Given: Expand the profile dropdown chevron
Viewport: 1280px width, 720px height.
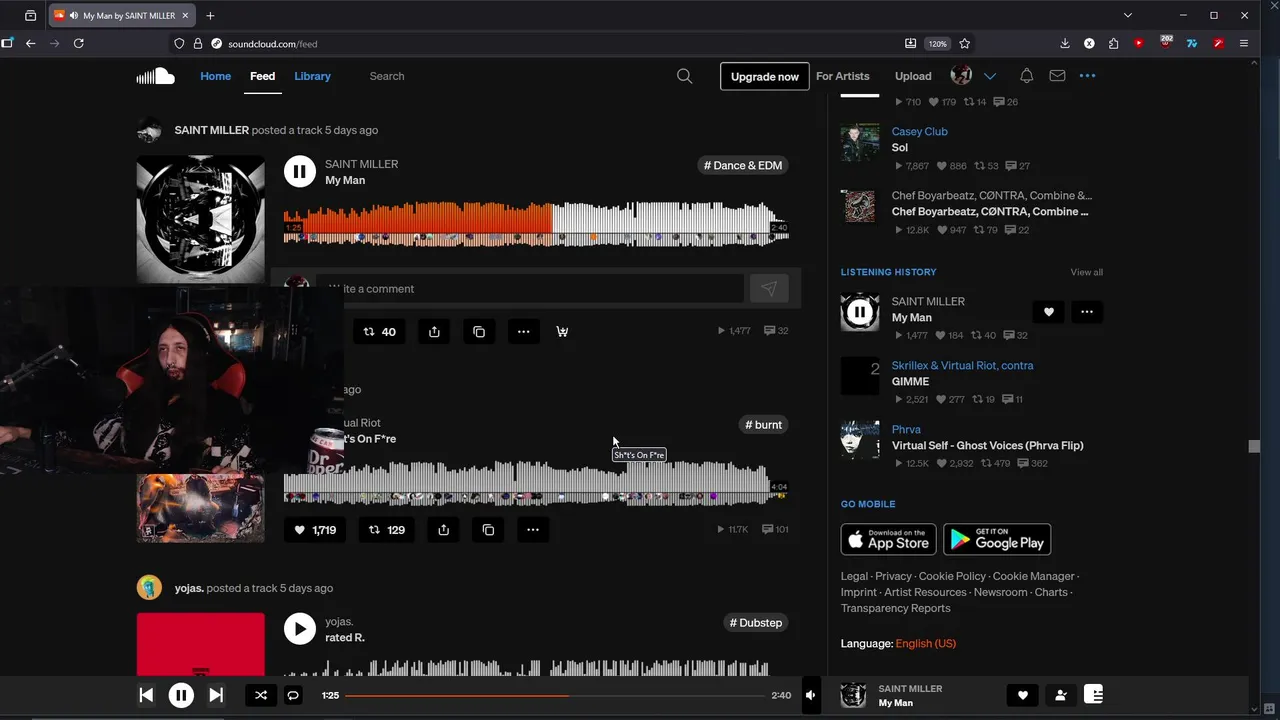Looking at the screenshot, I should tap(990, 76).
